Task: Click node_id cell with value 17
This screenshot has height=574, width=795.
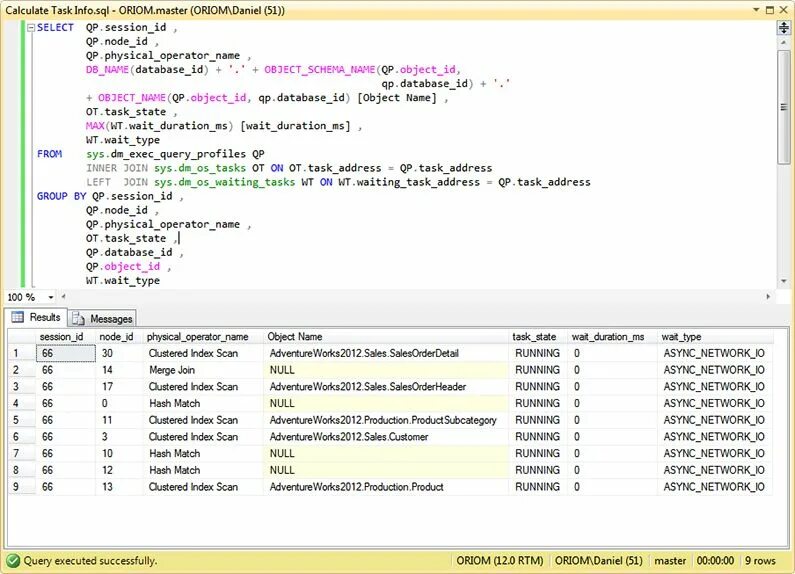Action: pos(119,387)
